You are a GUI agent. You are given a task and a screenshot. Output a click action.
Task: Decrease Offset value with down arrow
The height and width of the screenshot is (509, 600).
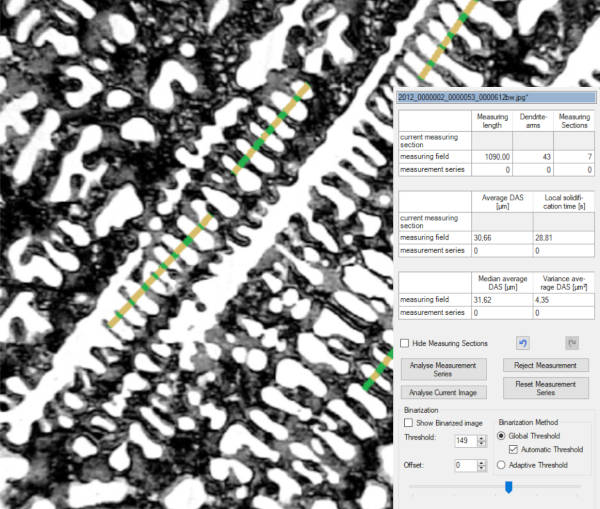[x=482, y=468]
